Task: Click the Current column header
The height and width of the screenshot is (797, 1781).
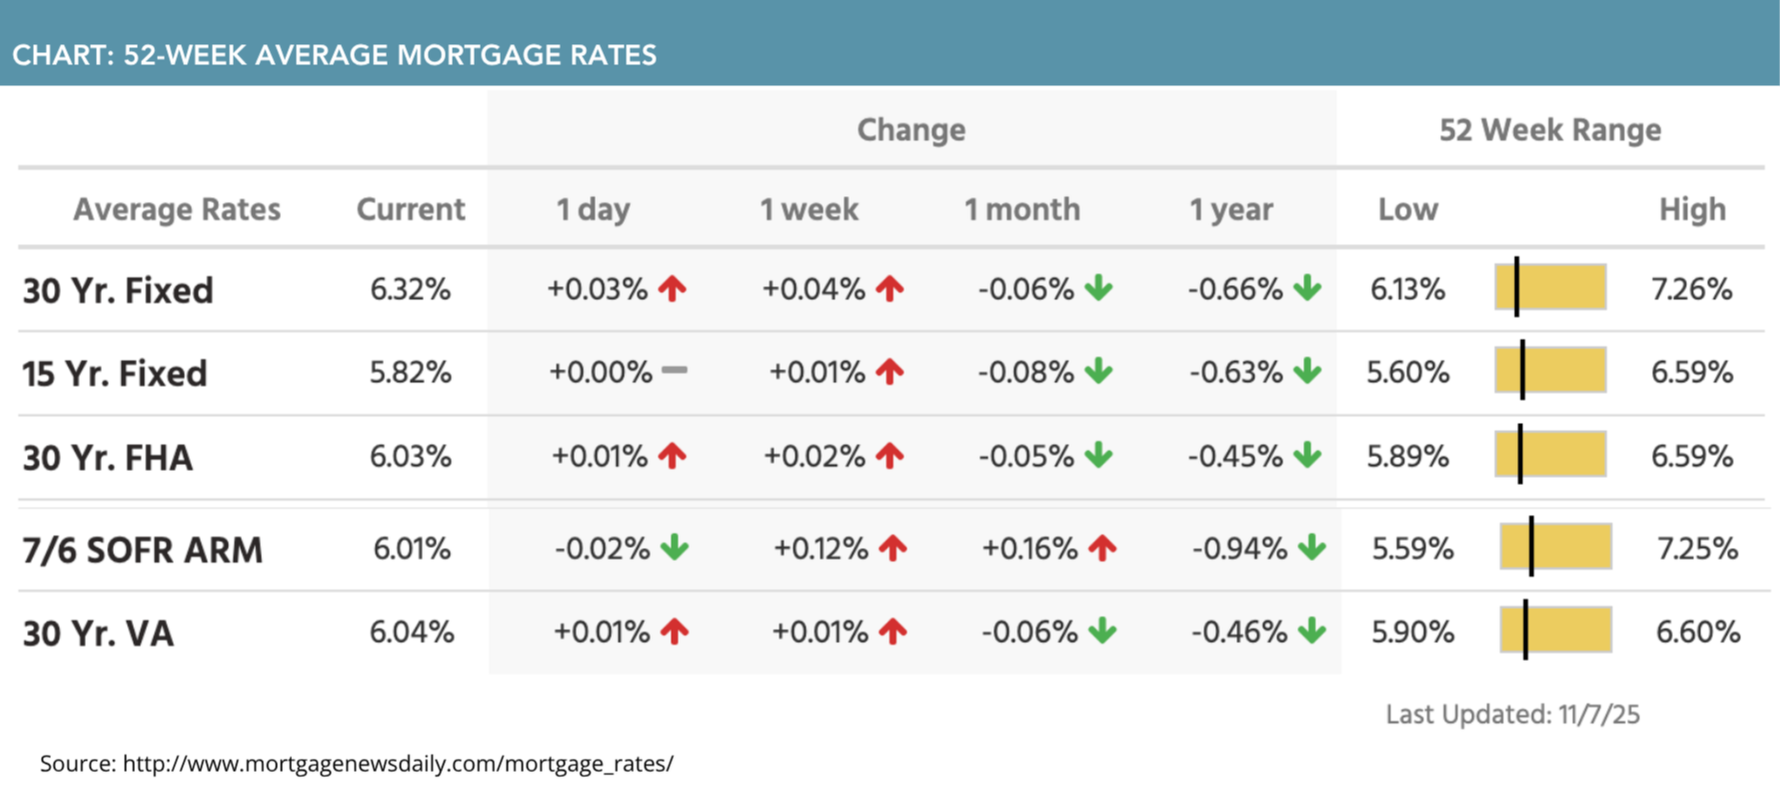Action: [410, 209]
